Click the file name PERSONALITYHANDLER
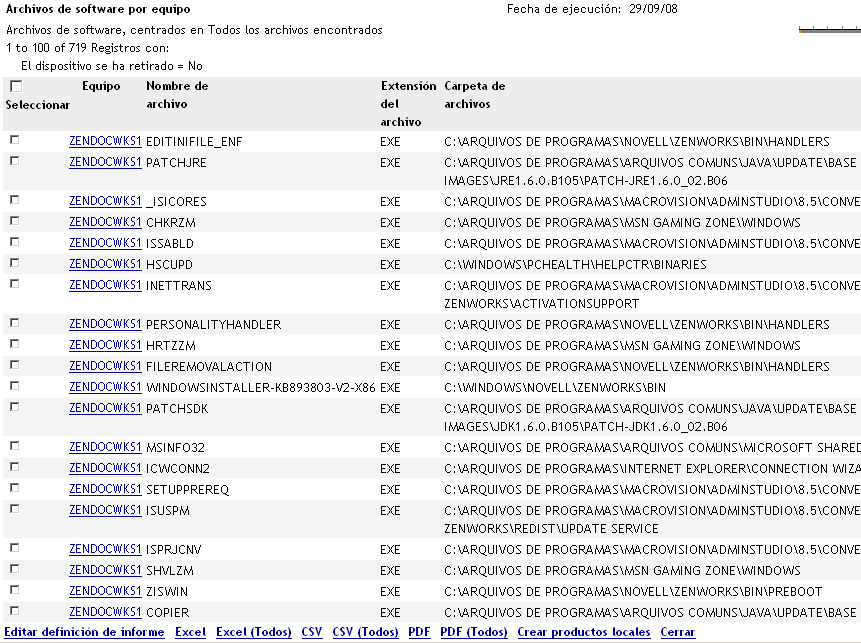 point(214,325)
